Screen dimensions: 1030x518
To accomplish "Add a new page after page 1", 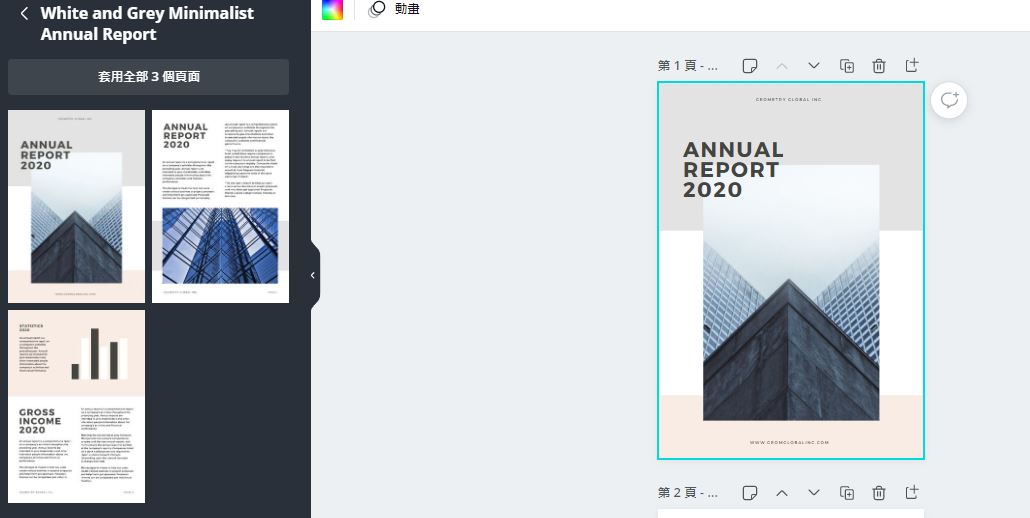I will click(912, 66).
